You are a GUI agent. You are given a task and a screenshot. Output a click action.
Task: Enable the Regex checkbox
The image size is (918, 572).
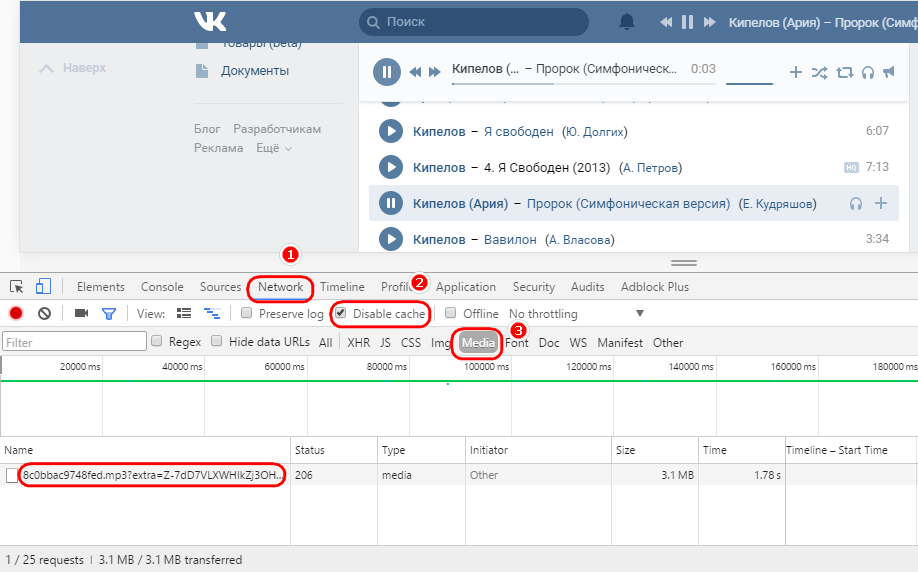[x=156, y=341]
